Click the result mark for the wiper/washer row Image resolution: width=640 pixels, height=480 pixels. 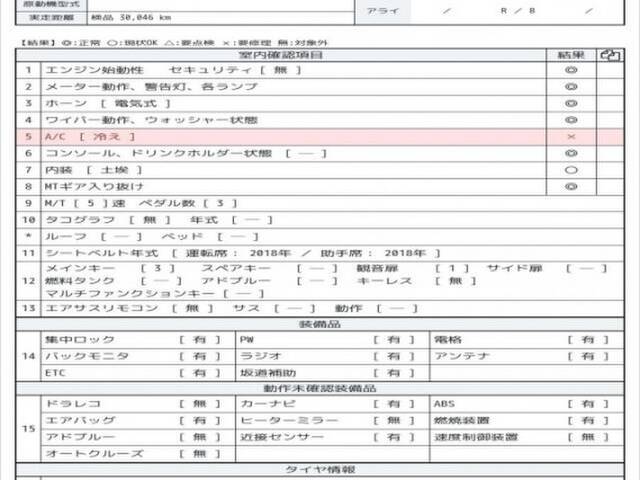pyautogui.click(x=571, y=120)
